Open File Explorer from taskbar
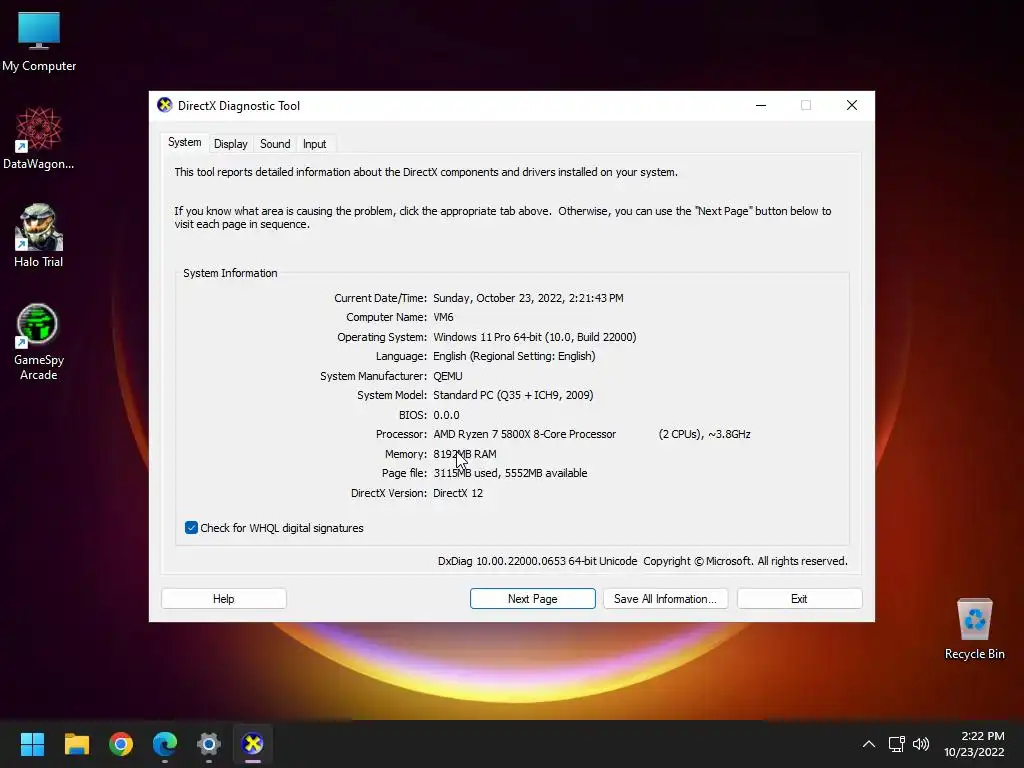 click(76, 744)
